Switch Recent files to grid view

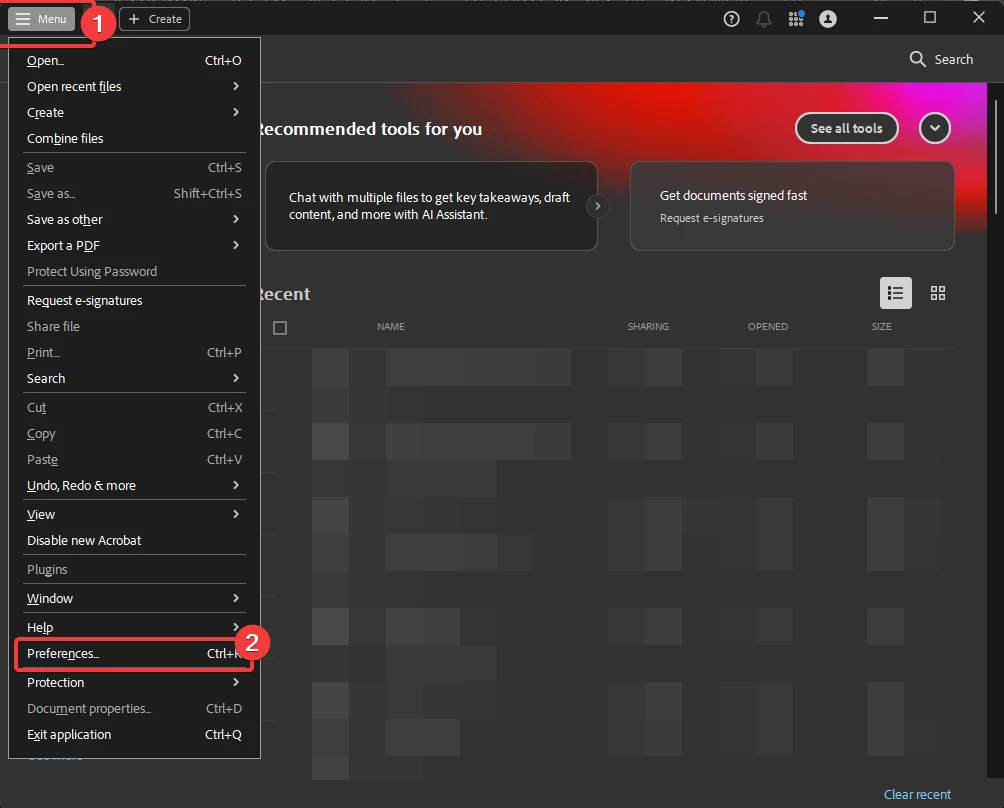click(x=937, y=293)
